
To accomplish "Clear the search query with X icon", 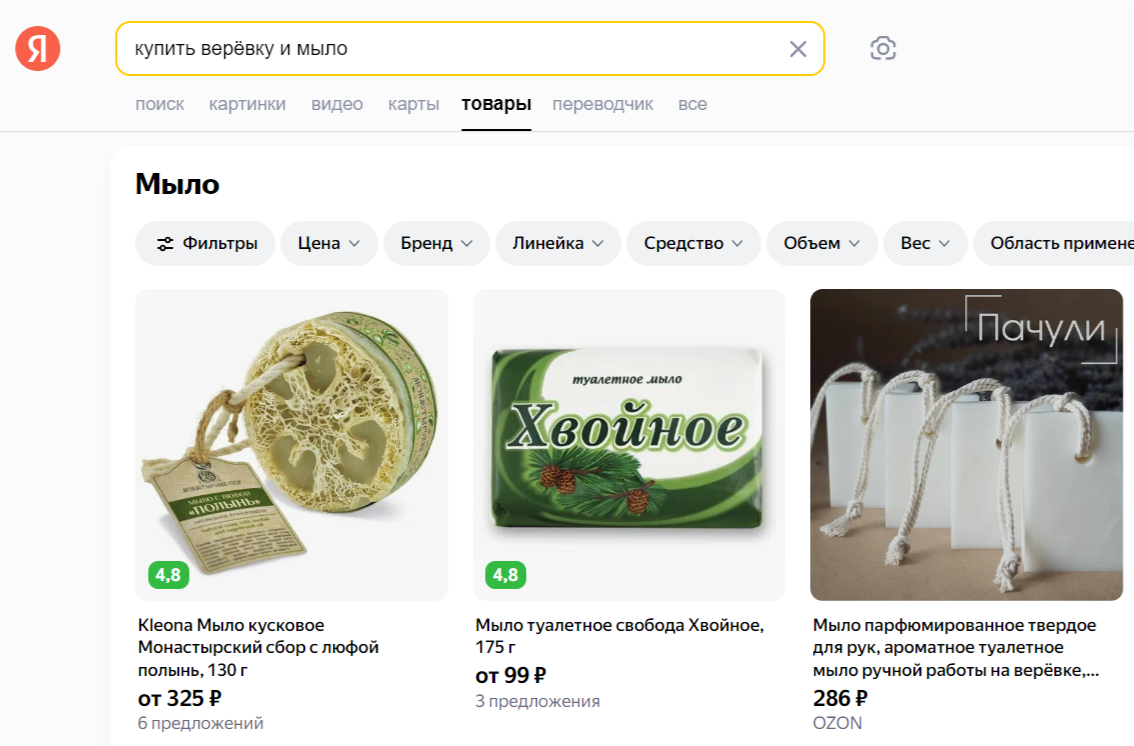I will [x=798, y=49].
